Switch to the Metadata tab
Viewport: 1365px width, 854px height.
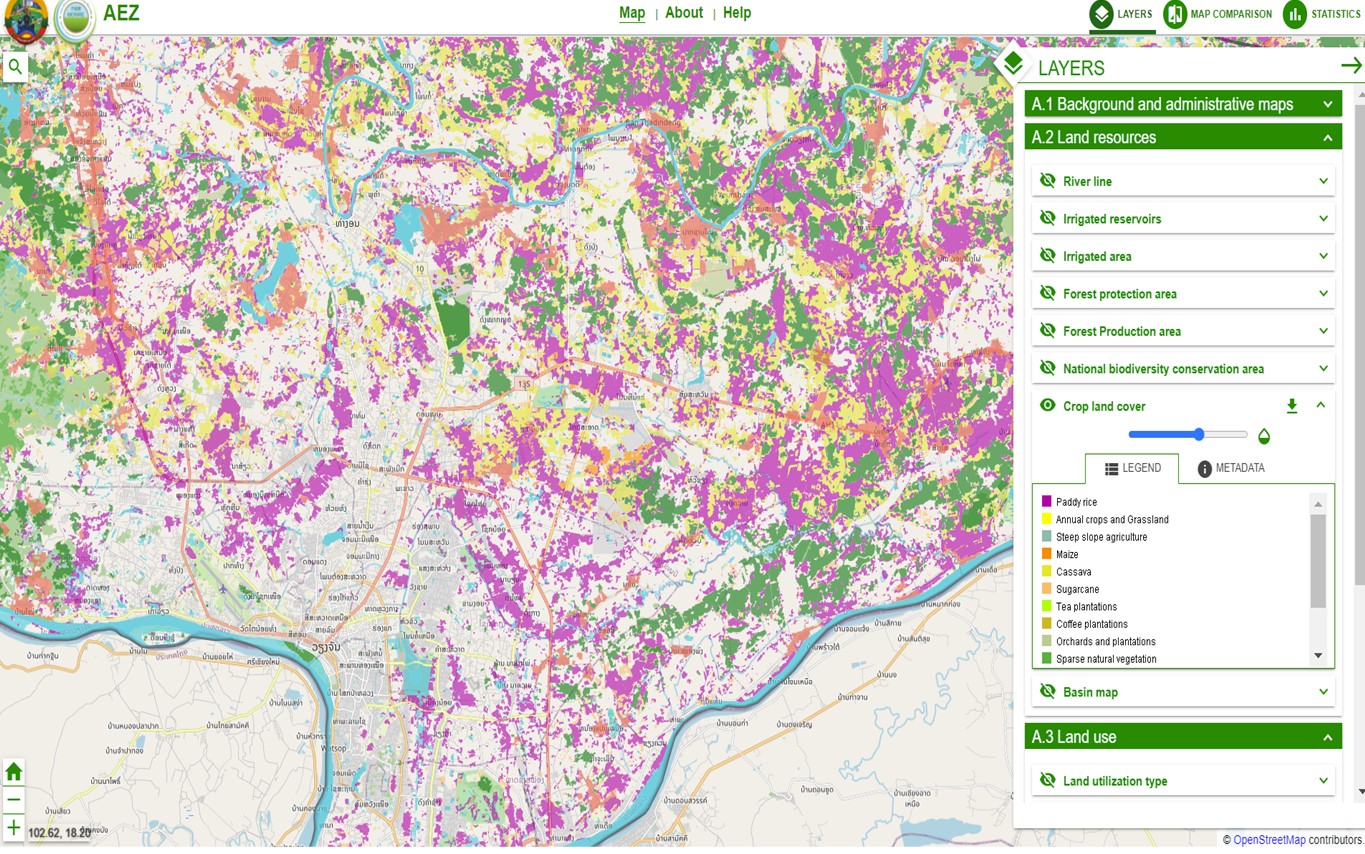pos(1231,468)
